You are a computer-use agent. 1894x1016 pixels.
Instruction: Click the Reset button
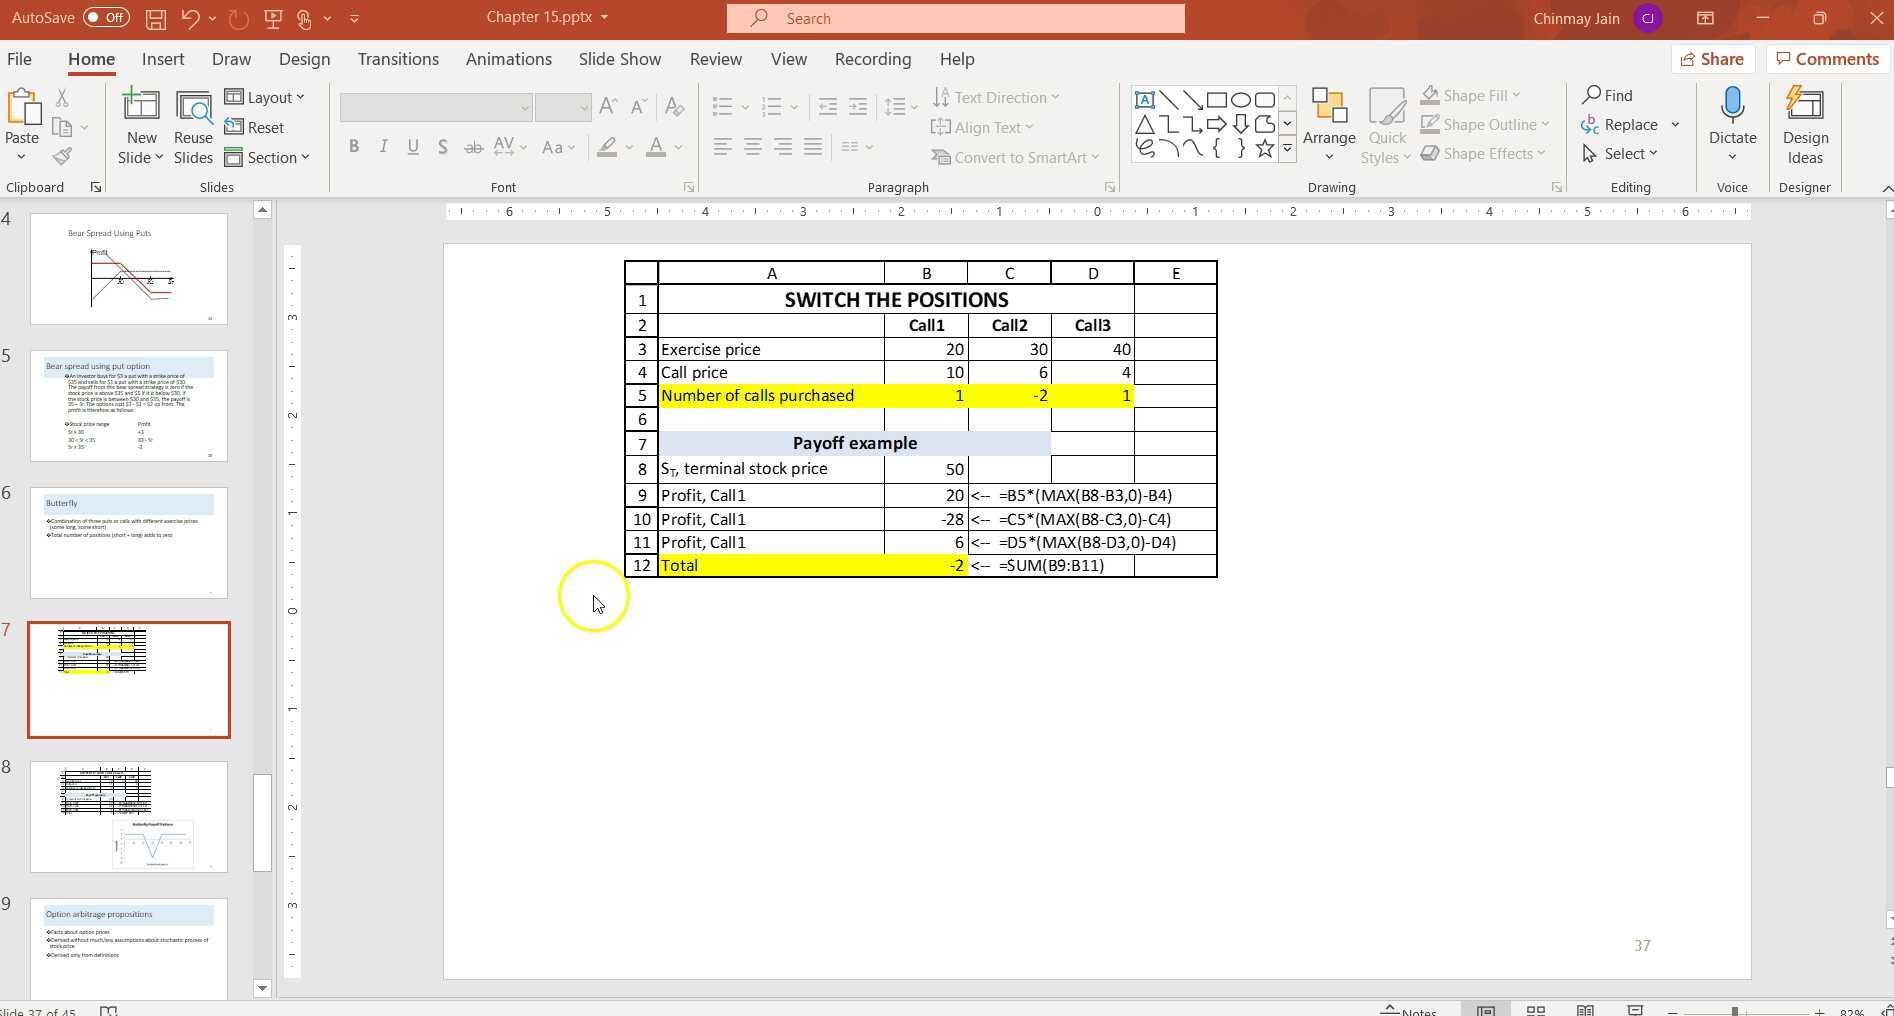(x=256, y=127)
